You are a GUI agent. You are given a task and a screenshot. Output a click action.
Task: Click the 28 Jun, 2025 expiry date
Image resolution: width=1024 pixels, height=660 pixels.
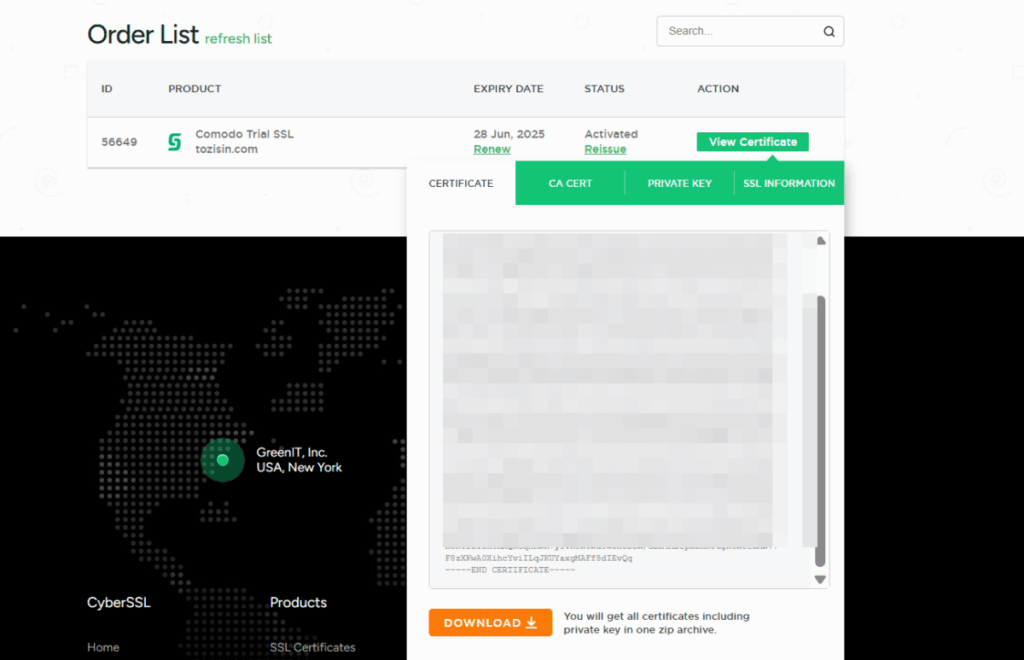click(509, 134)
